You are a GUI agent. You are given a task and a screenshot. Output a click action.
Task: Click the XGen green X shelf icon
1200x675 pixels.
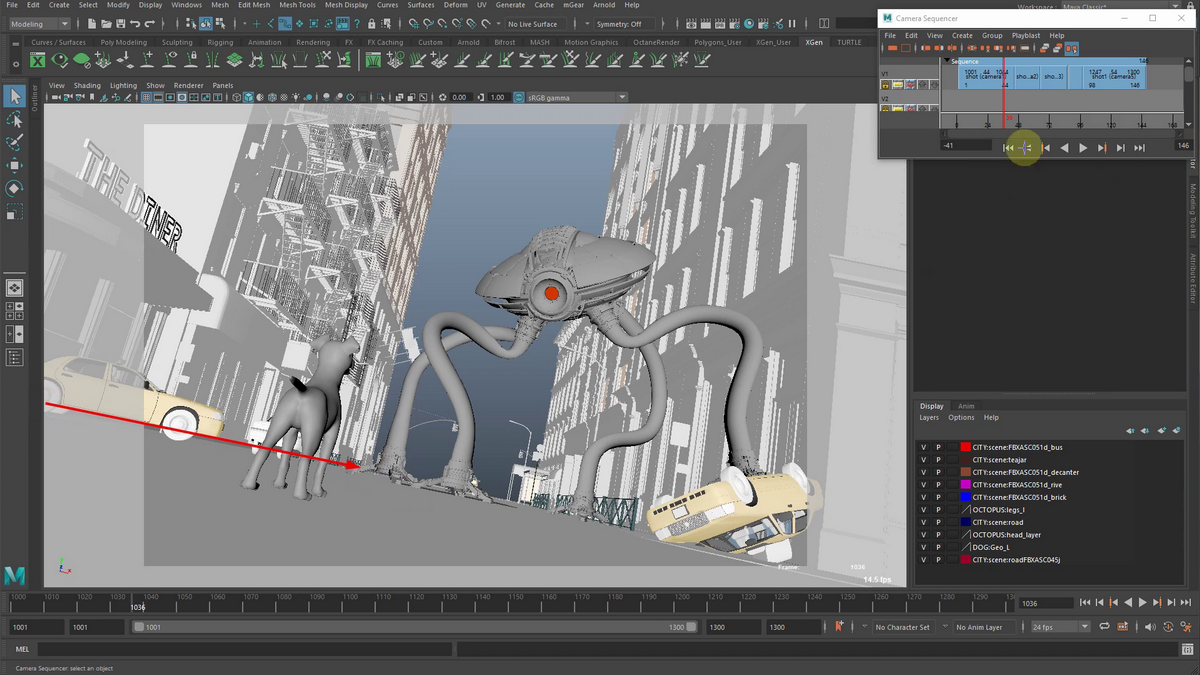pyautogui.click(x=38, y=61)
